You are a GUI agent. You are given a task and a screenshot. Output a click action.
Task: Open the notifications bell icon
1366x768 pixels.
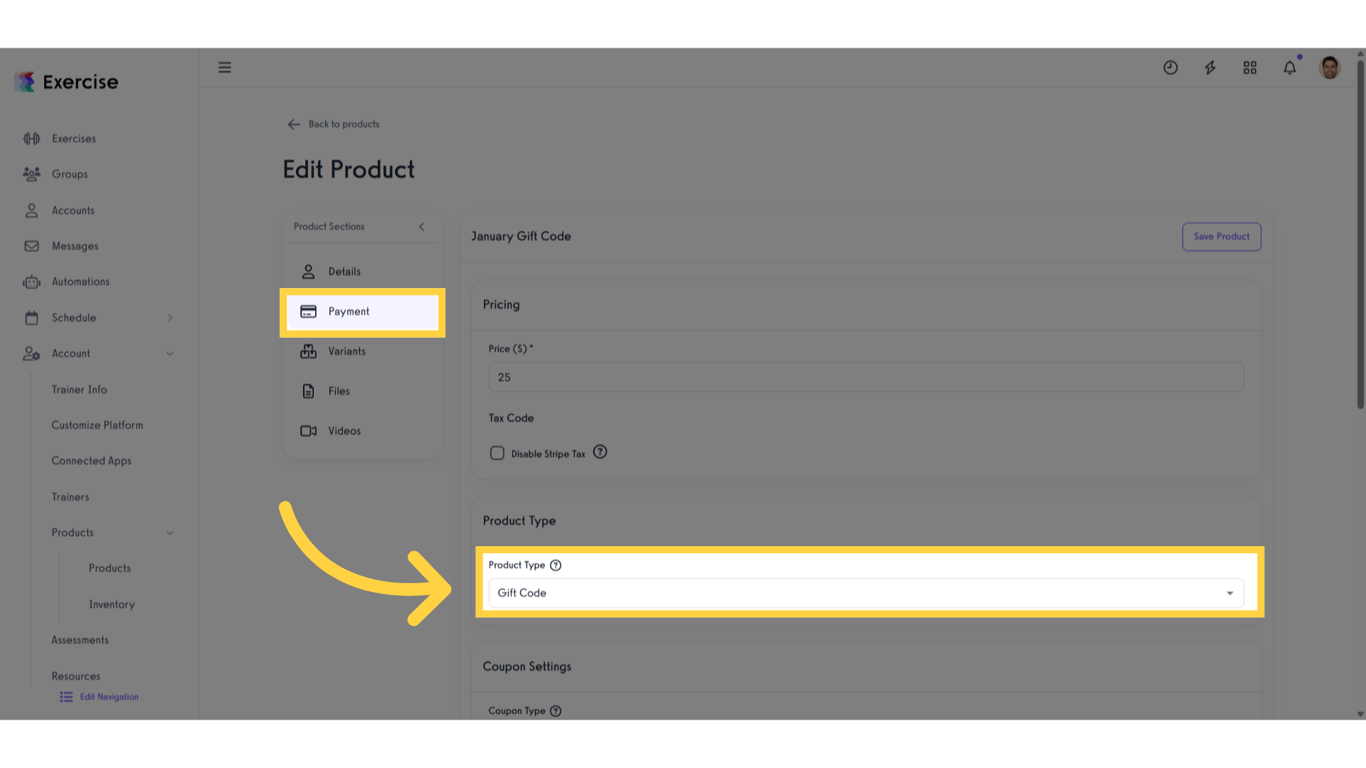(x=1289, y=67)
